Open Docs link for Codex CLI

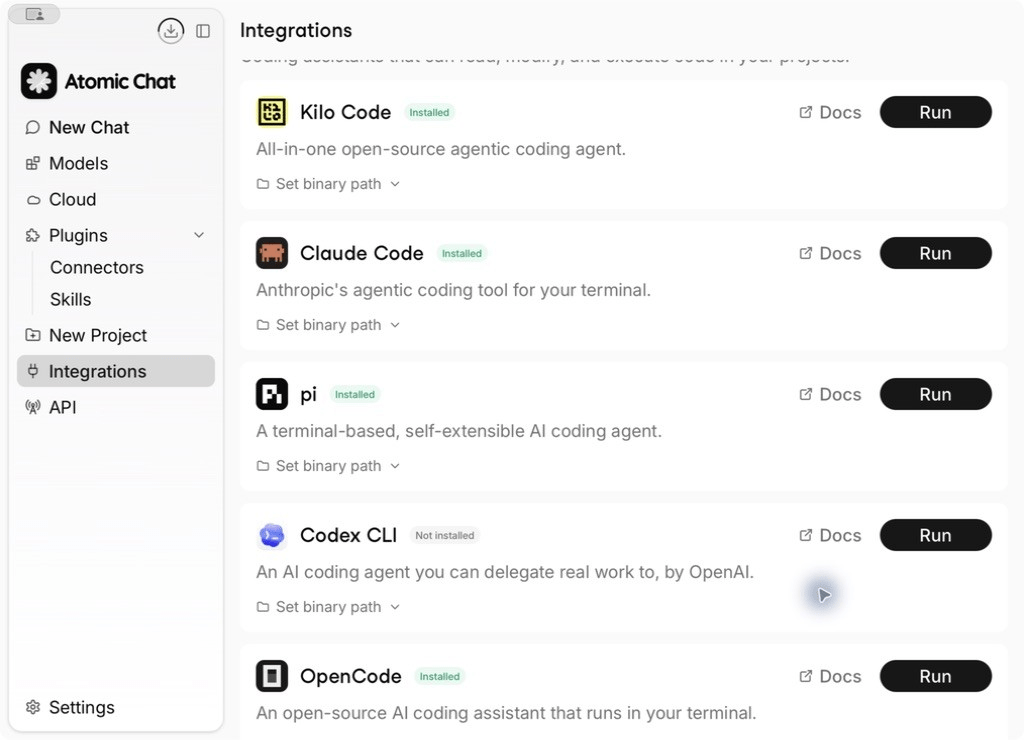[x=830, y=536]
